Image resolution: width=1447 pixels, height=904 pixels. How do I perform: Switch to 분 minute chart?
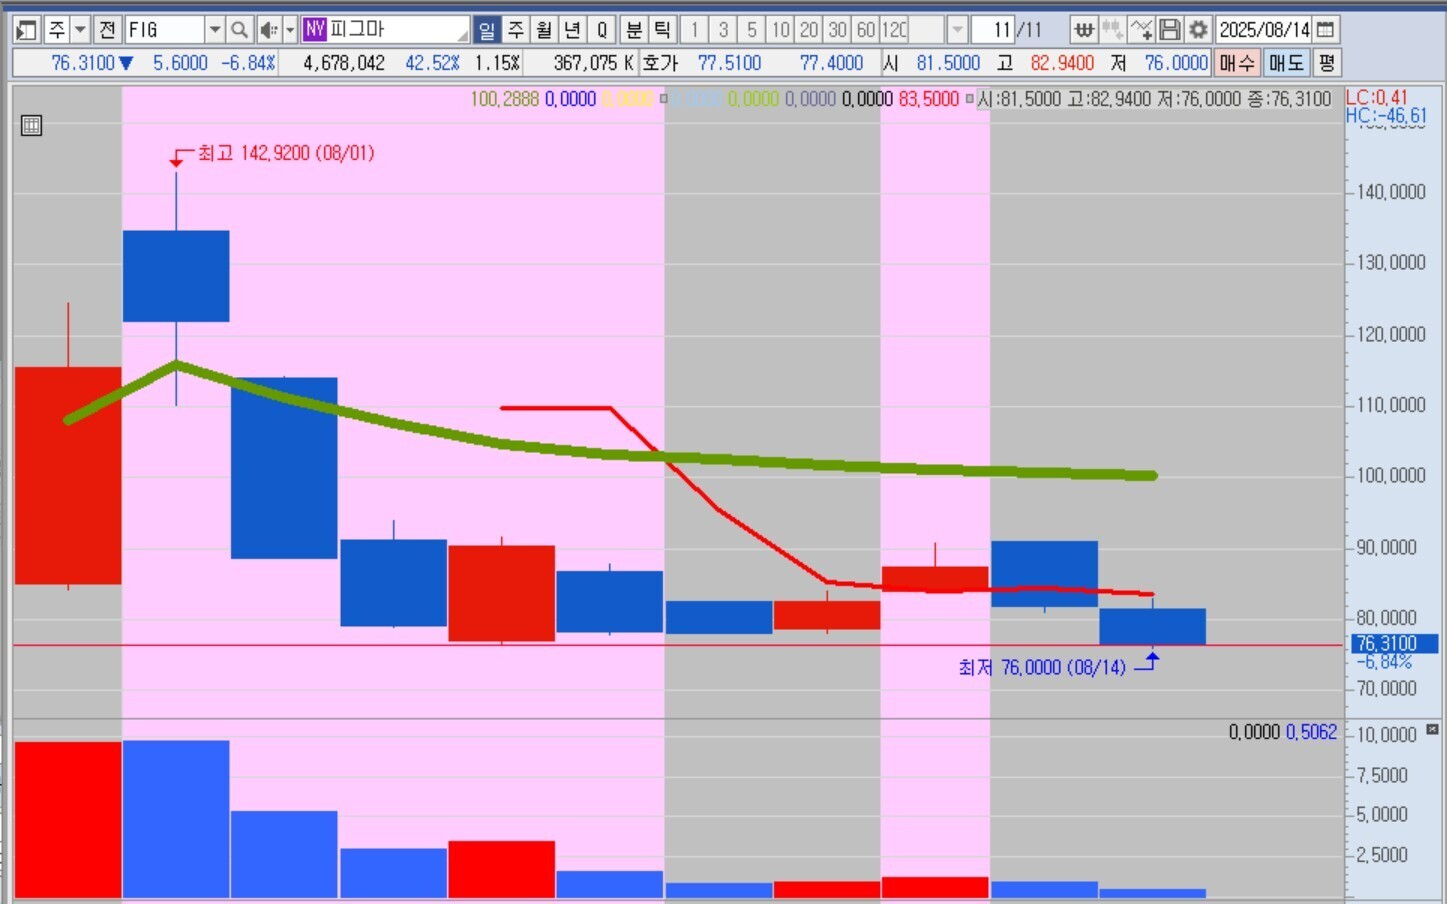(x=633, y=30)
